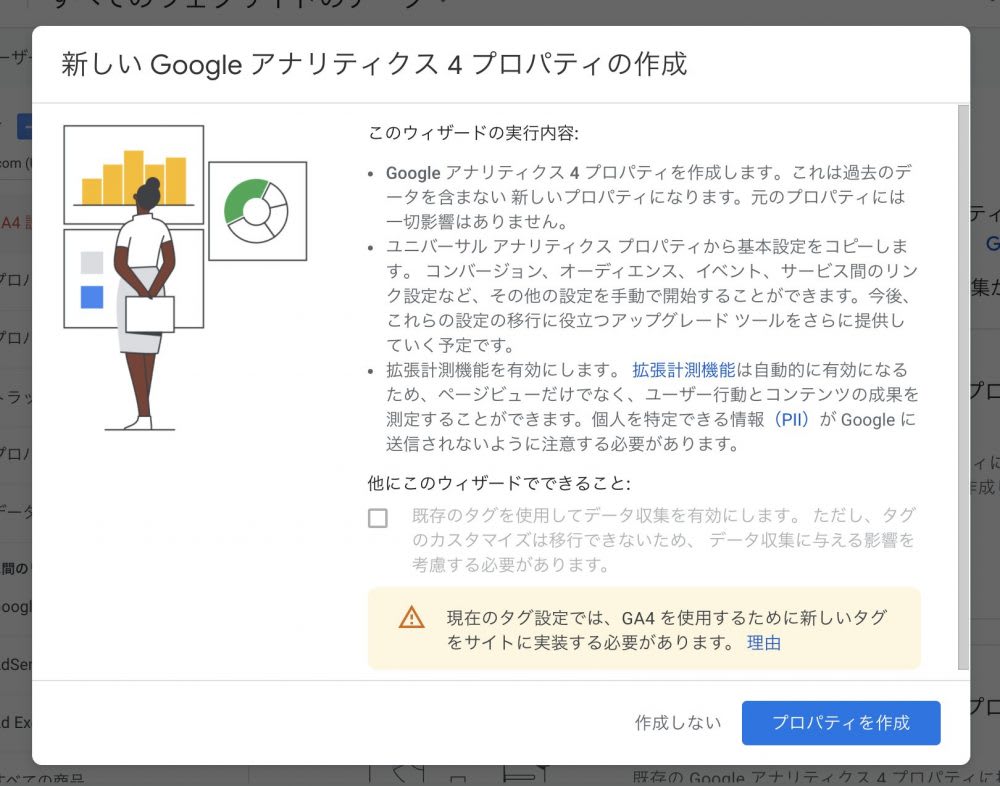This screenshot has height=786, width=1000.
Task: Click the warning triangle icon in the yellow banner
Action: pyautogui.click(x=412, y=618)
